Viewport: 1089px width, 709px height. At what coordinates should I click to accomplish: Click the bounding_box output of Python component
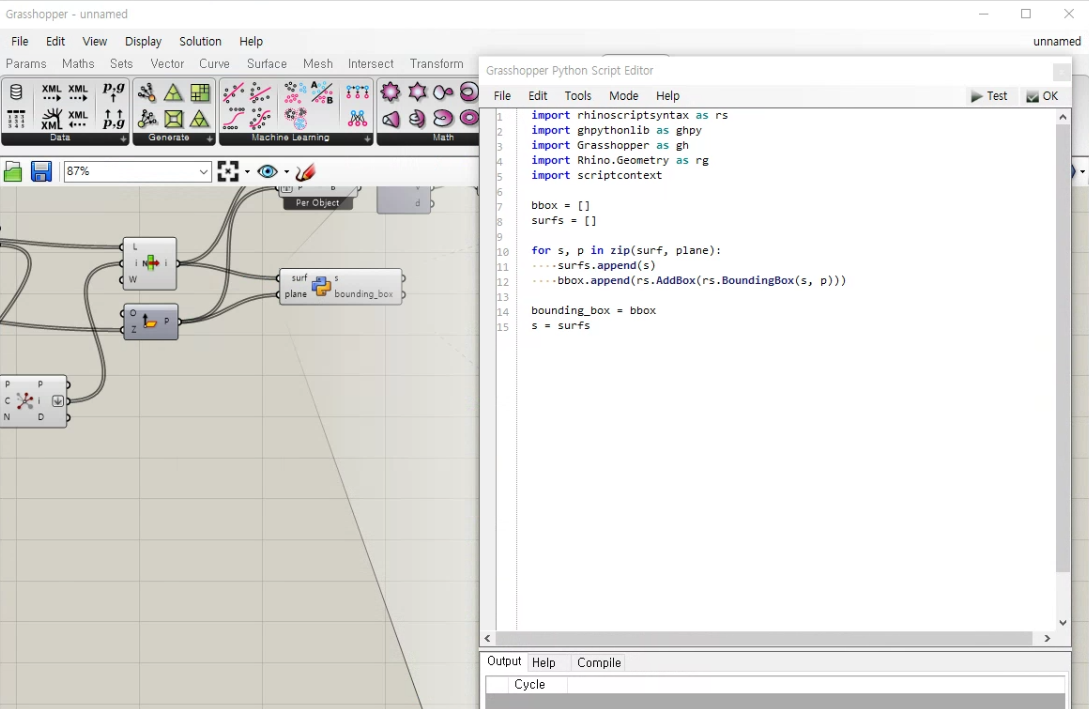(364, 294)
